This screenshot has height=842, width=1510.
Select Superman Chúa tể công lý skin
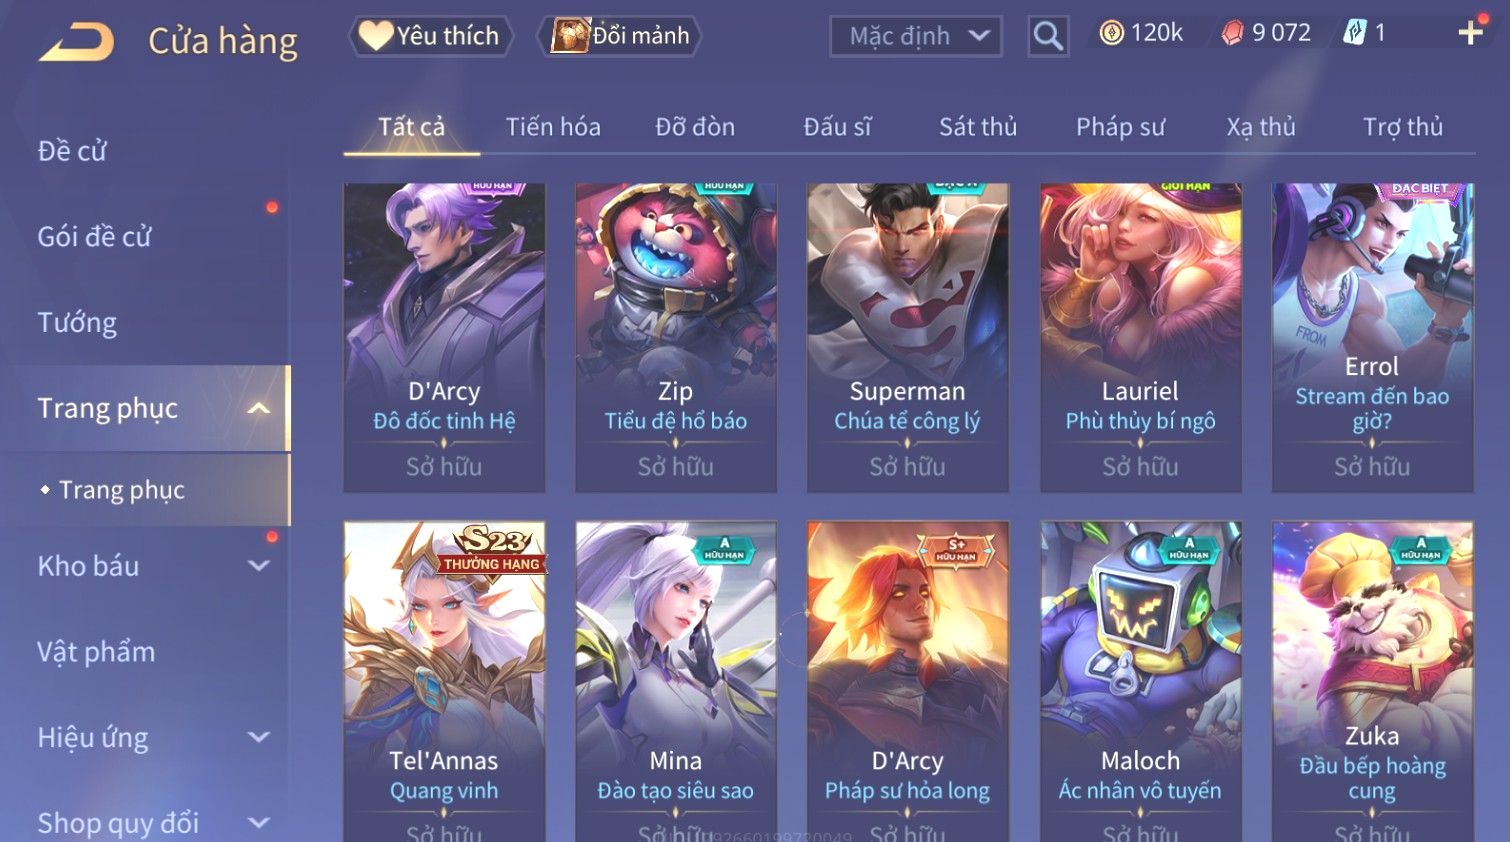point(907,337)
